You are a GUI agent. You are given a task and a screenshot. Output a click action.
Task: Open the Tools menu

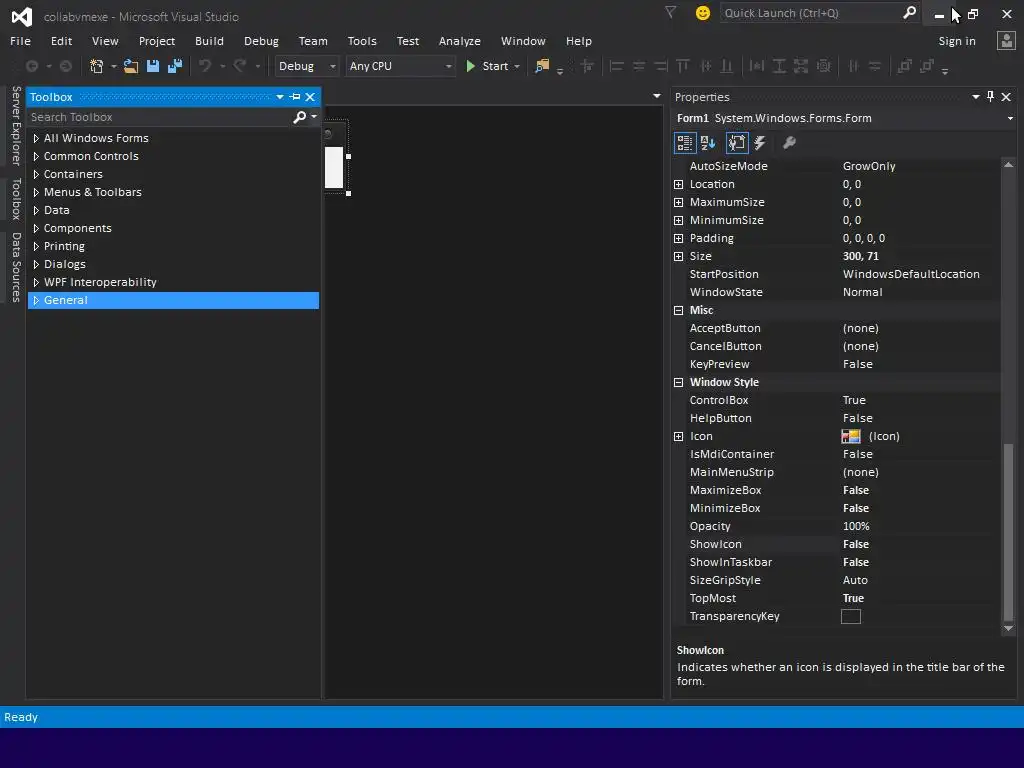click(362, 40)
